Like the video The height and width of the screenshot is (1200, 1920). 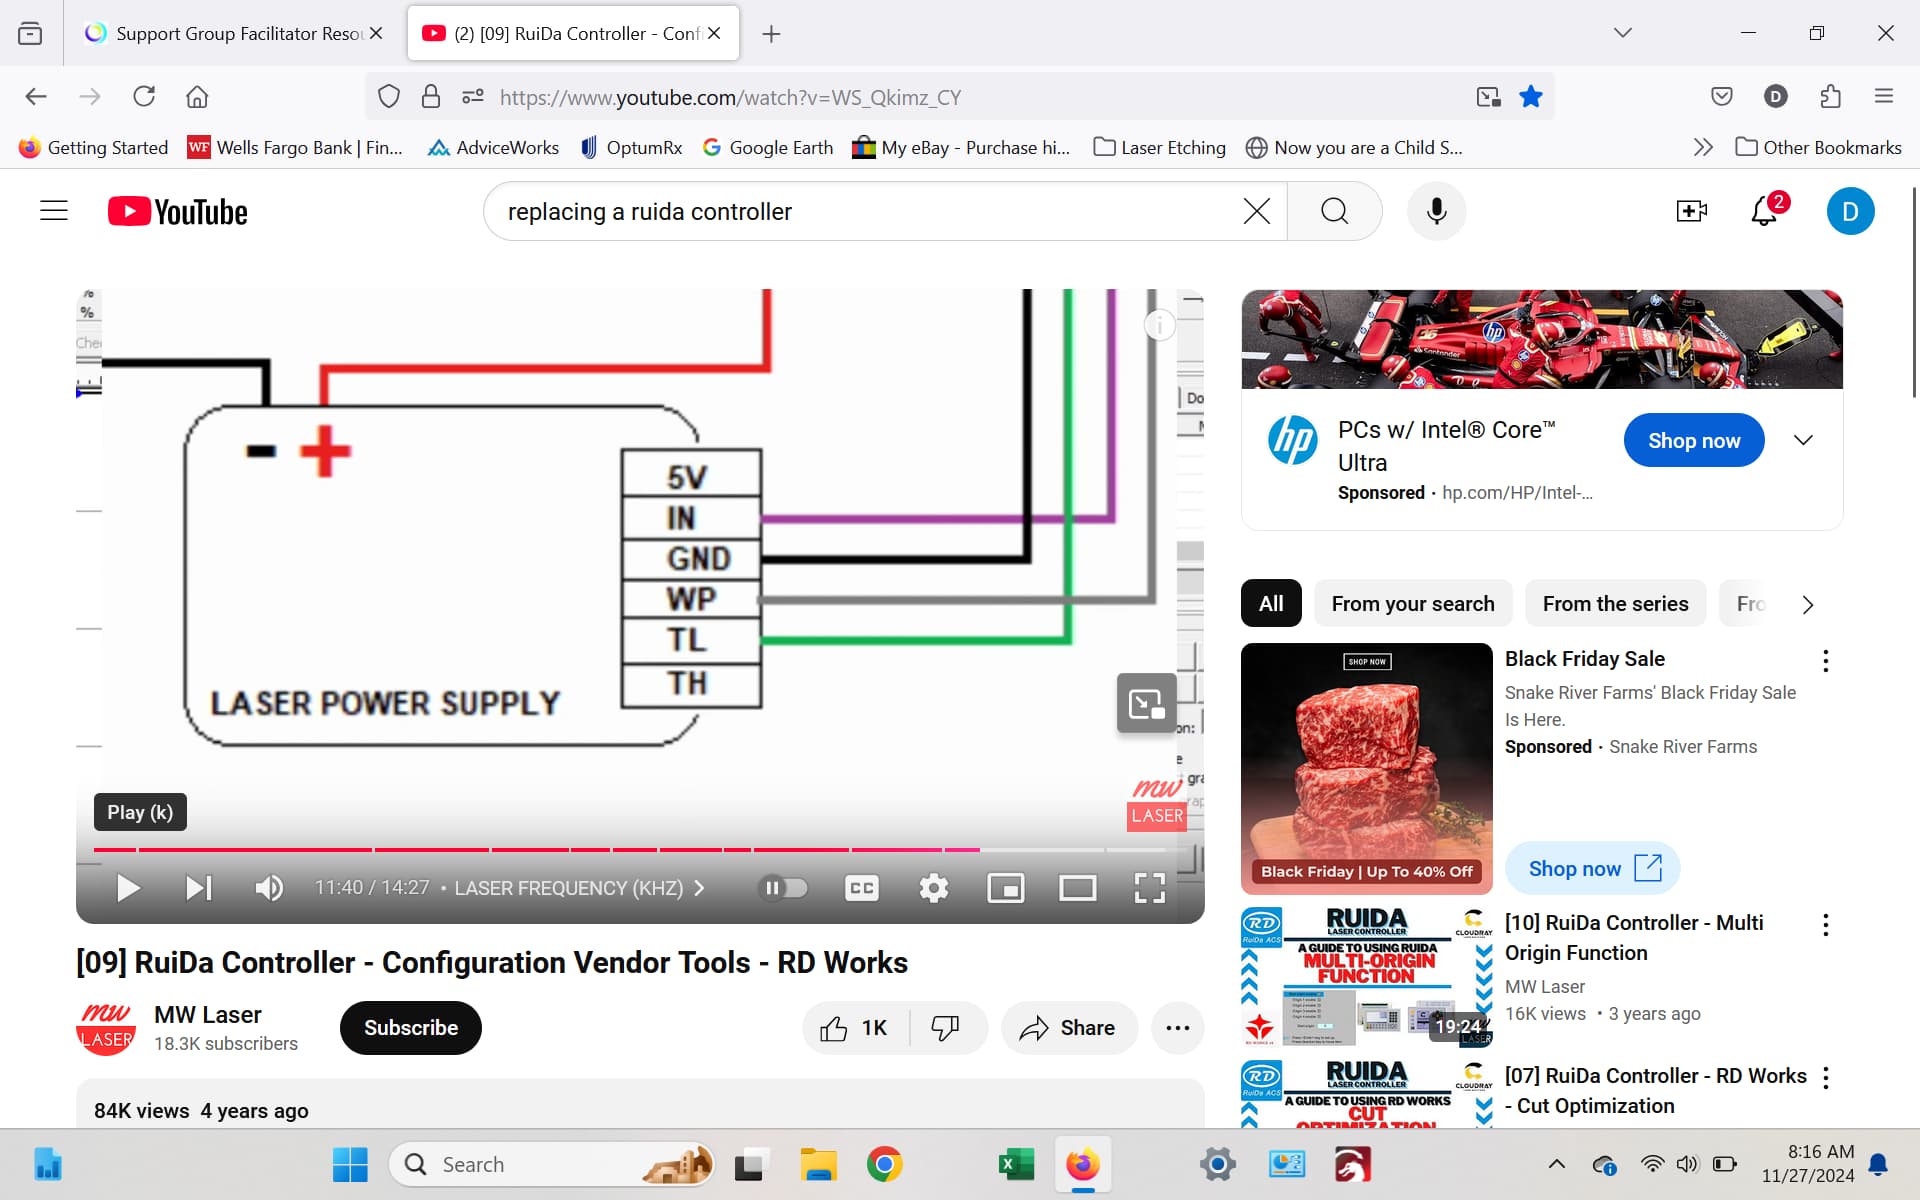855,1028
